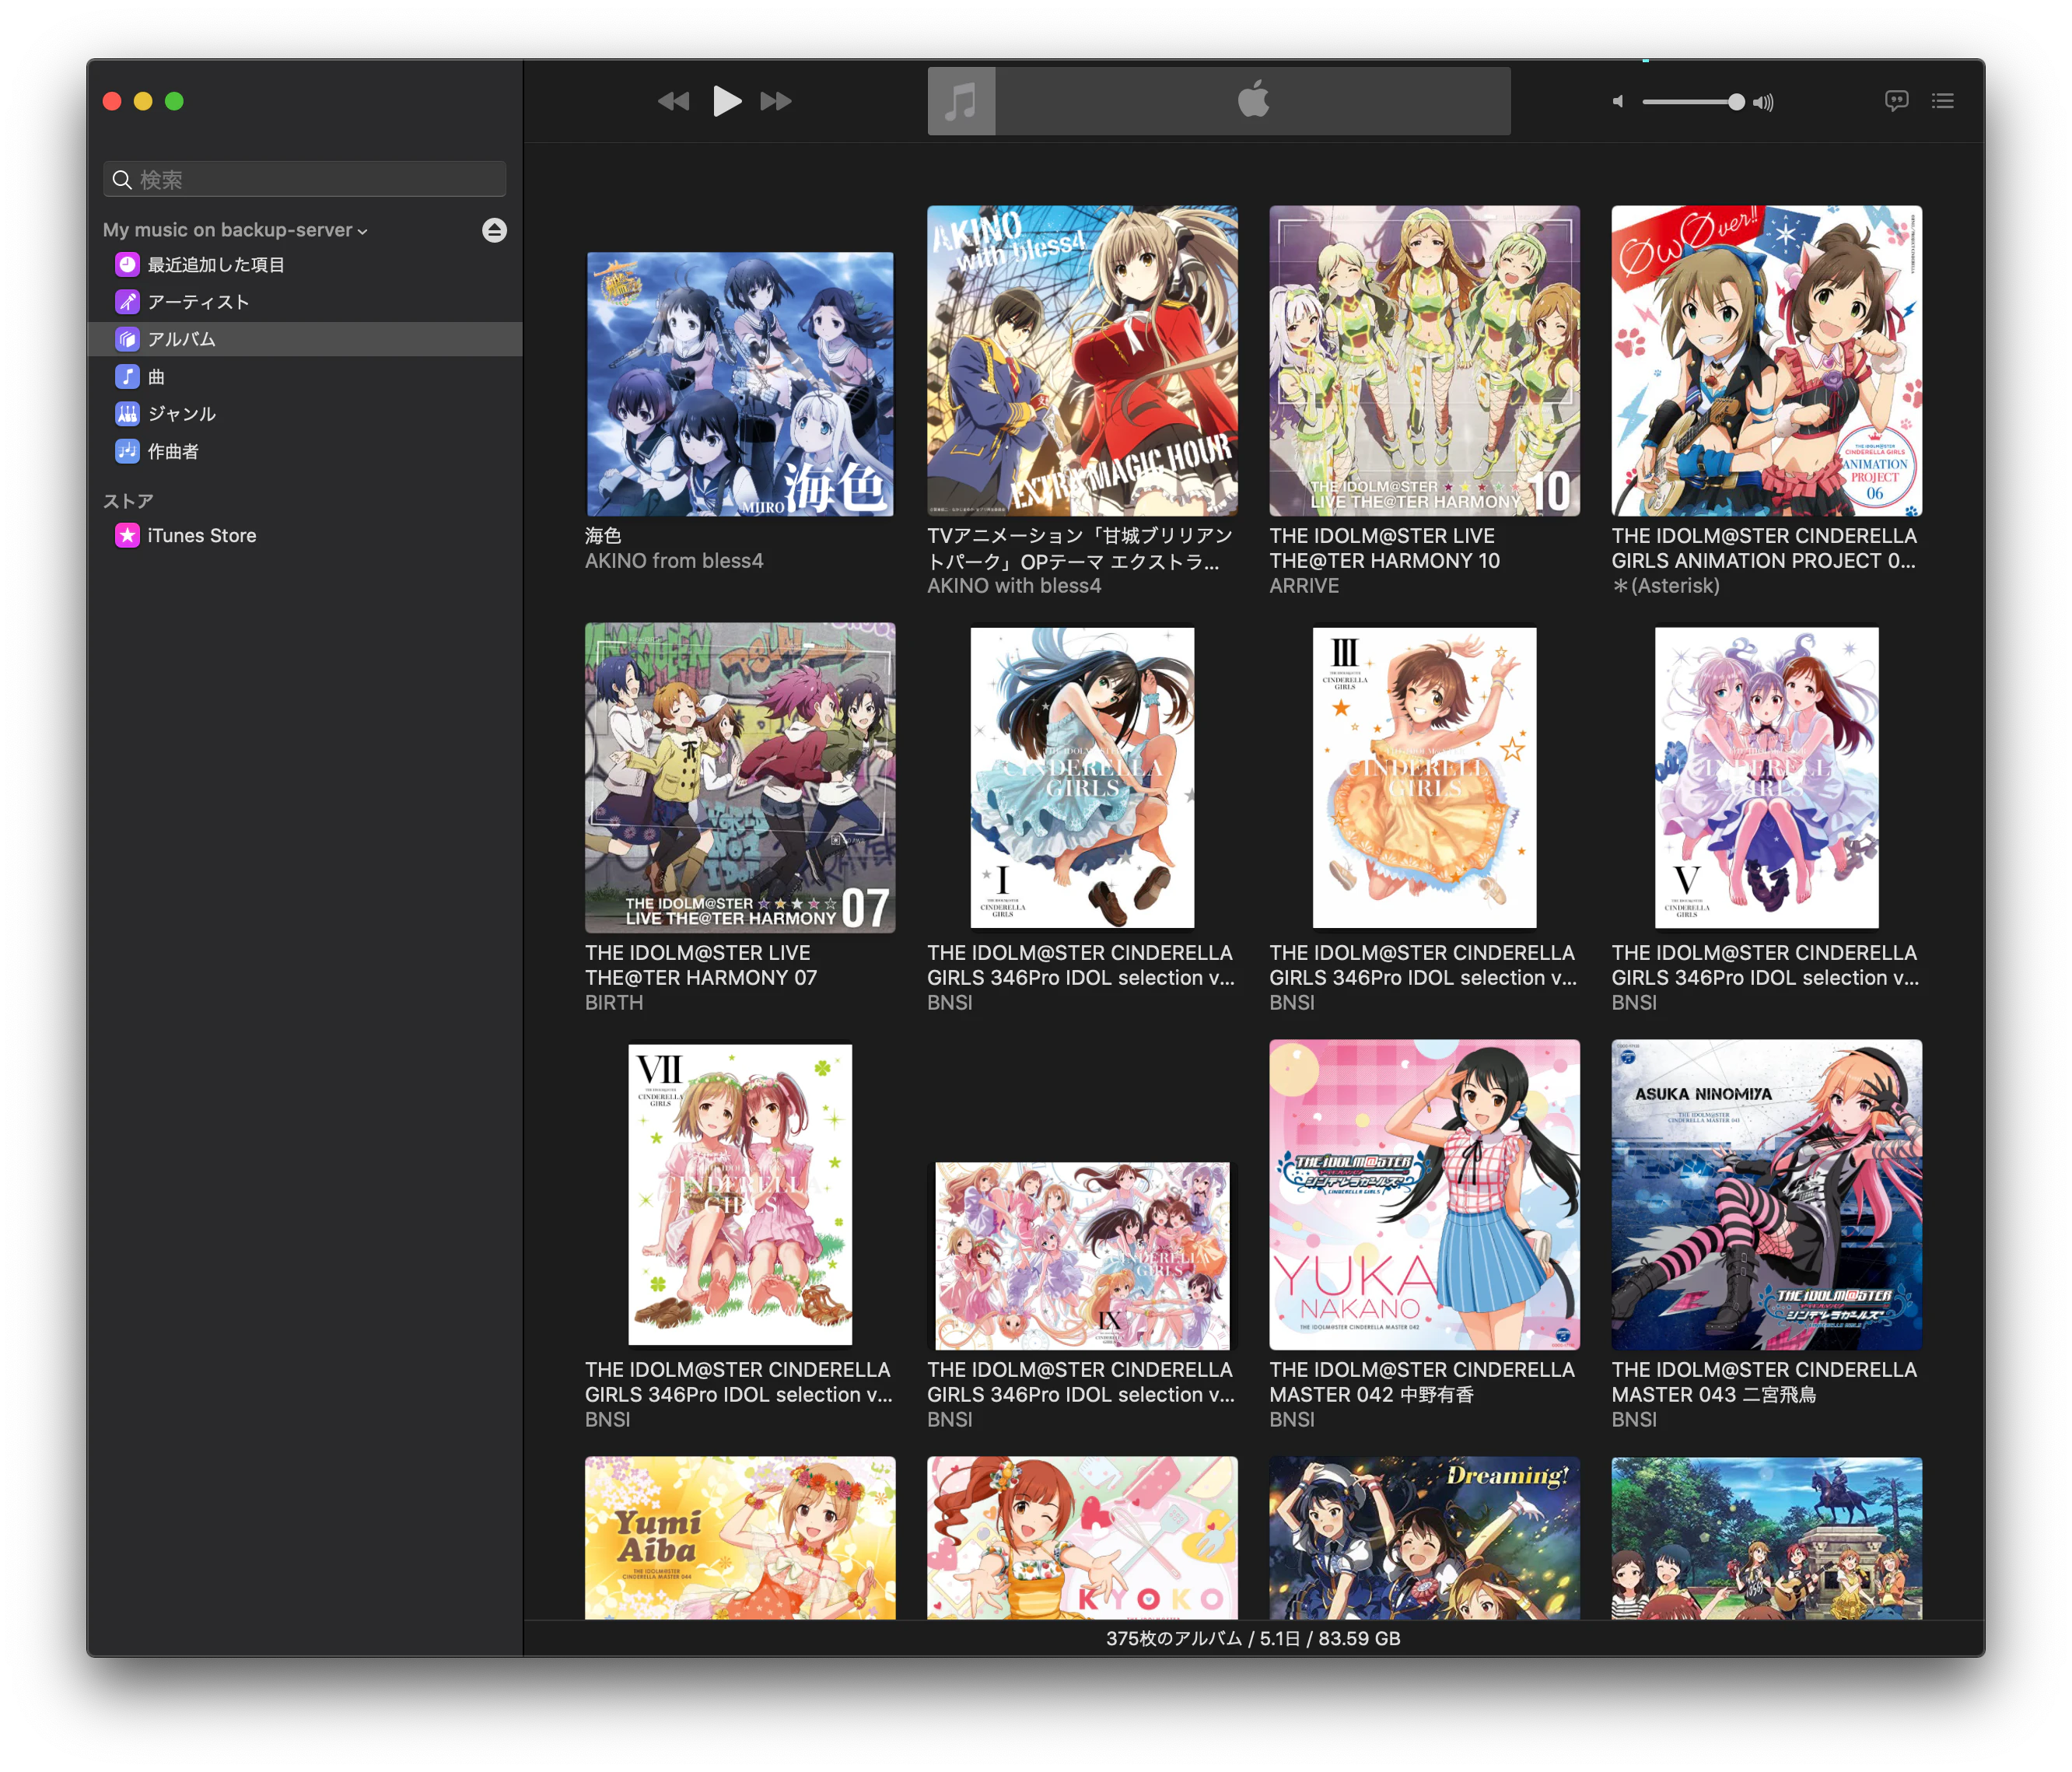This screenshot has width=2072, height=1772.
Task: Open iTunes Store from the sidebar
Action: pos(305,536)
